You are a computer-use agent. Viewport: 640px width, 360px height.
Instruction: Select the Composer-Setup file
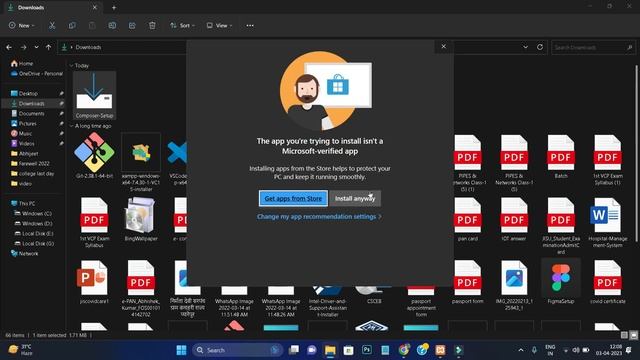[x=94, y=96]
